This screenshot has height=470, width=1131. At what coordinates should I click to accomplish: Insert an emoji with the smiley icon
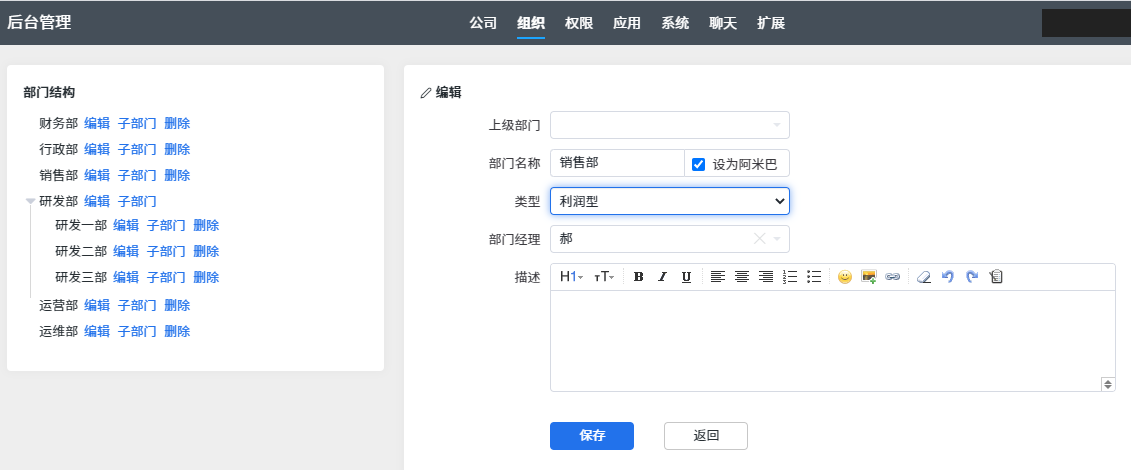click(845, 277)
